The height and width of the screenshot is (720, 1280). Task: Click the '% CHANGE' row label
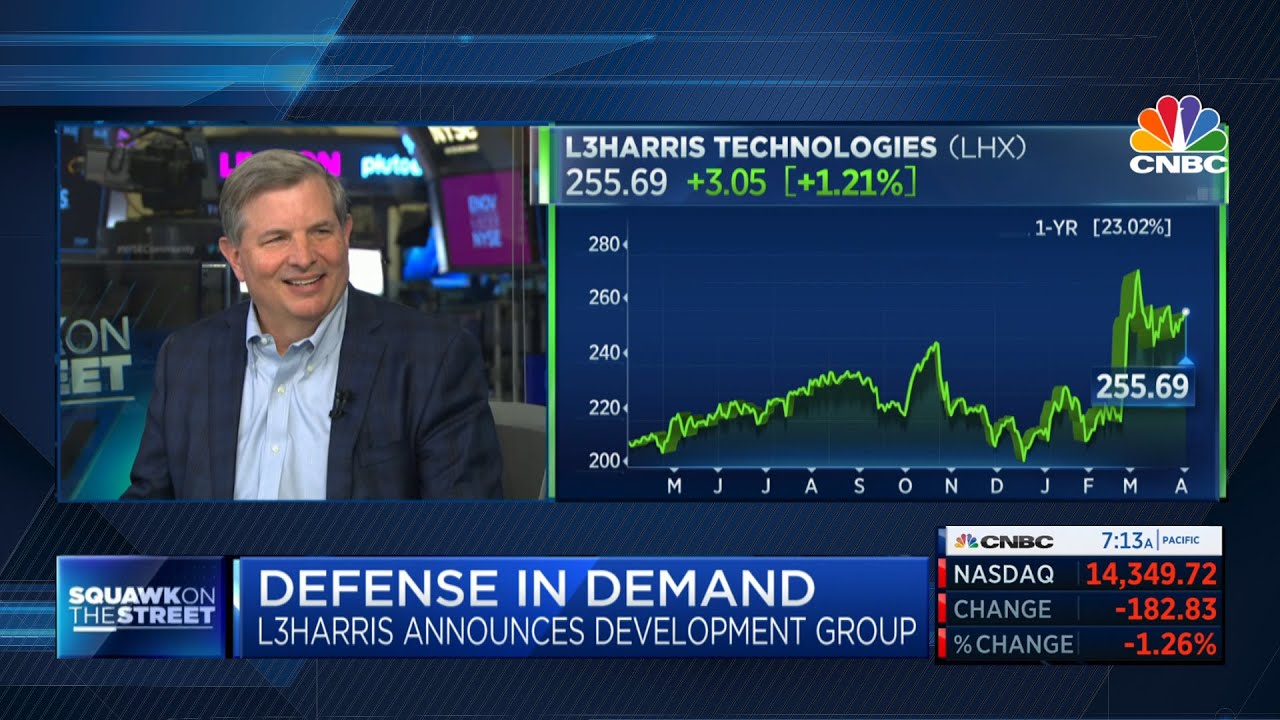pyautogui.click(x=1013, y=644)
